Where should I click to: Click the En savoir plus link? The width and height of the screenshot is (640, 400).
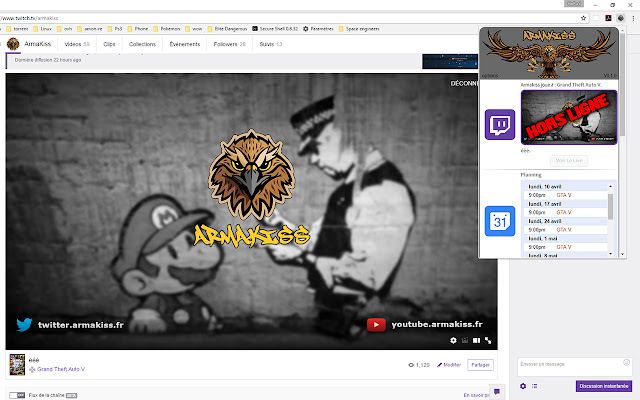476,395
